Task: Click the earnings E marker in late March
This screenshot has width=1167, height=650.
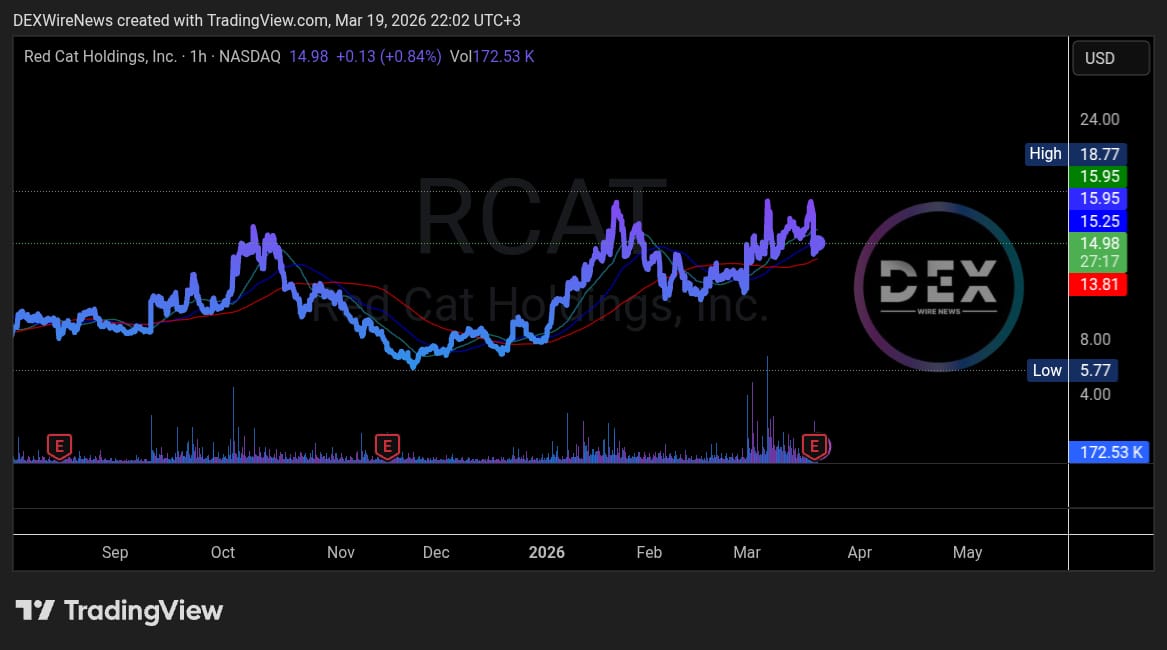Action: (x=815, y=447)
